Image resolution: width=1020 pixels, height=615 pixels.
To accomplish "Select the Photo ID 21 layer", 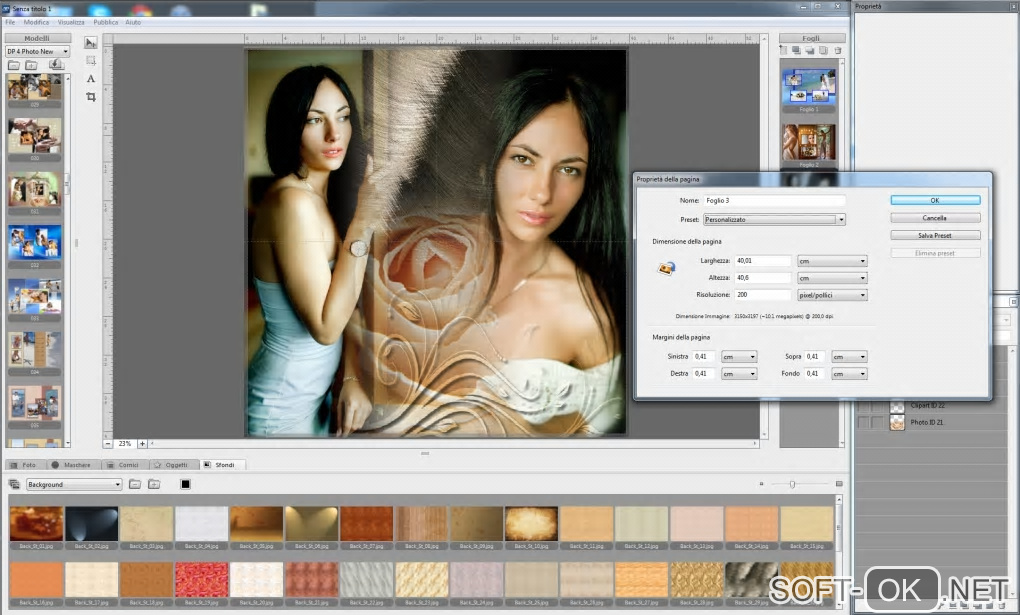I will point(927,422).
